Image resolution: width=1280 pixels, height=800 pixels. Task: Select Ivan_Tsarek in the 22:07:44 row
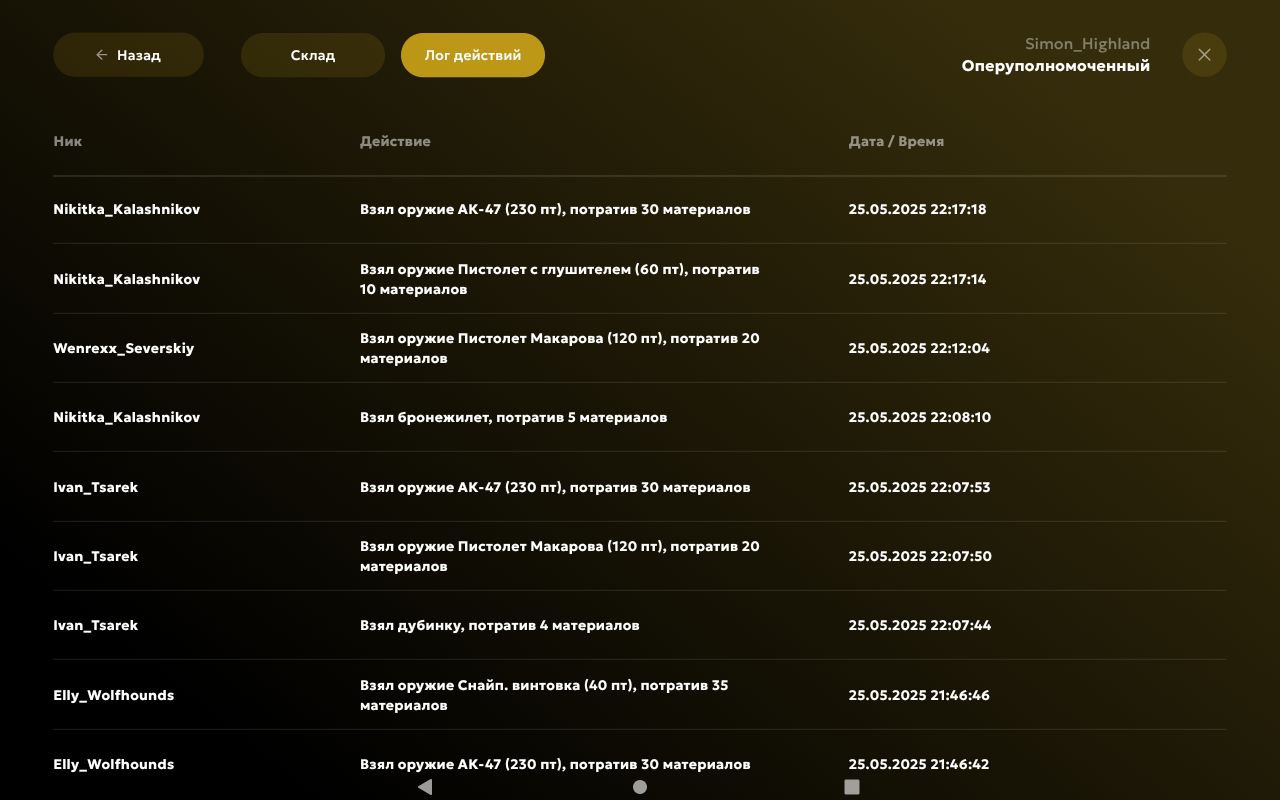(96, 625)
